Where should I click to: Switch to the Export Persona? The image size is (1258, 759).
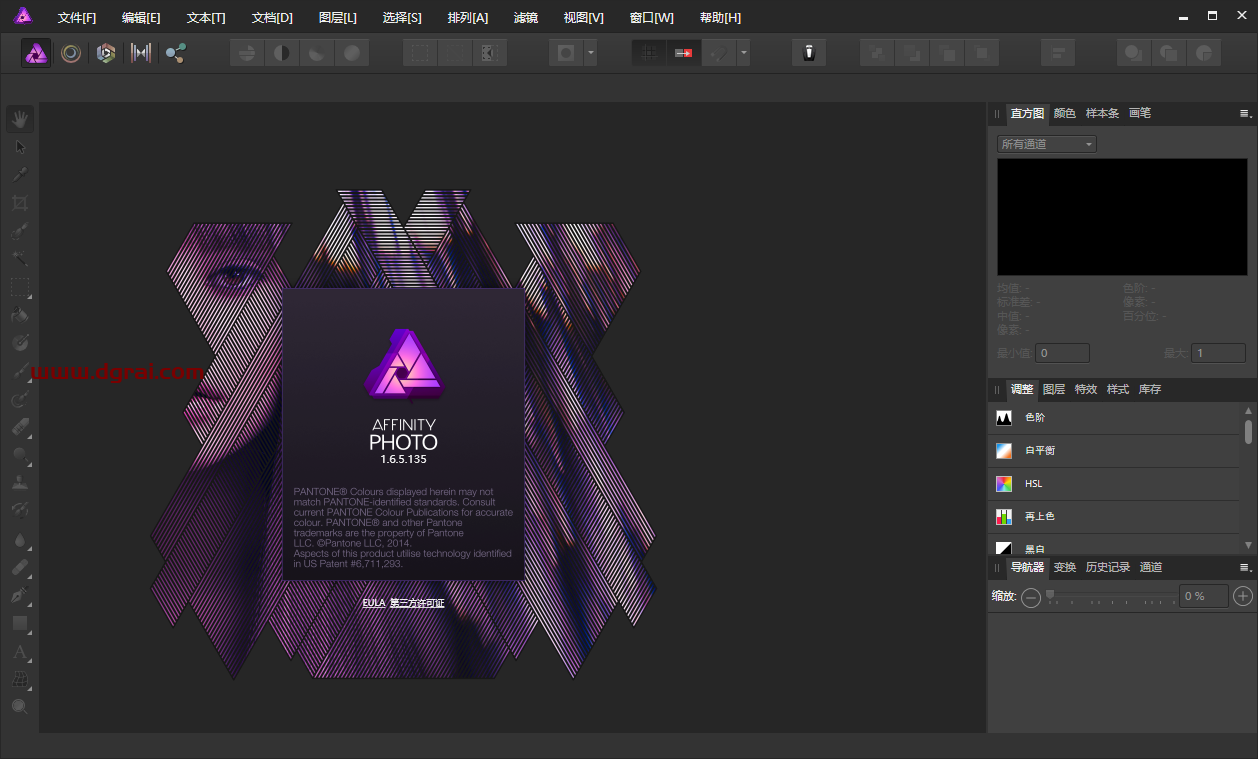point(176,53)
